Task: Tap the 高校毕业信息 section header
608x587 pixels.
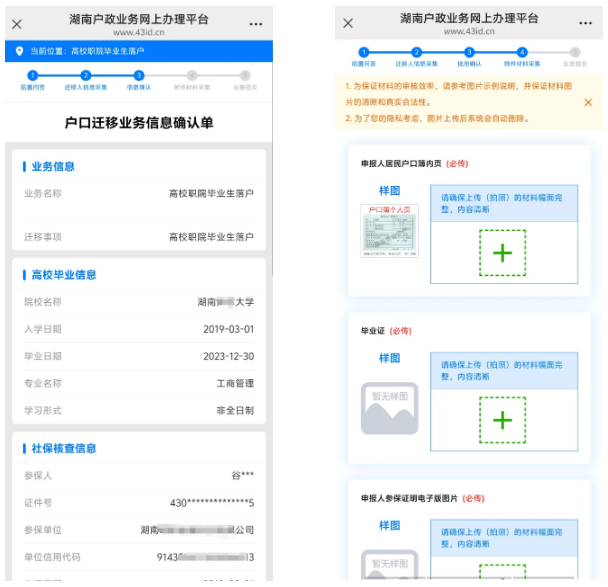Action: [64, 274]
